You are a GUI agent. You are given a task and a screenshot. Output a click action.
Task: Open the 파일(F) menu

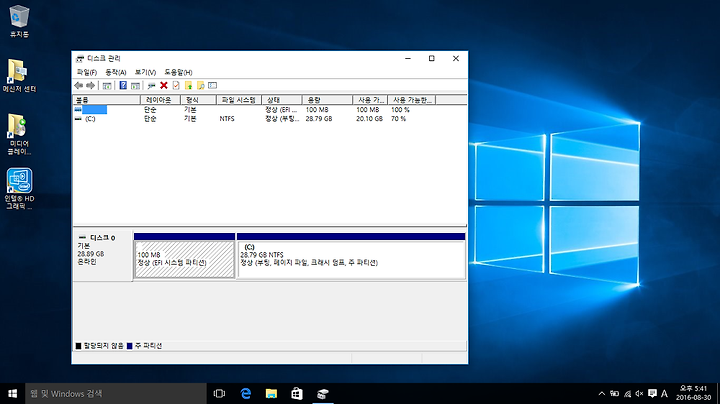(87, 72)
